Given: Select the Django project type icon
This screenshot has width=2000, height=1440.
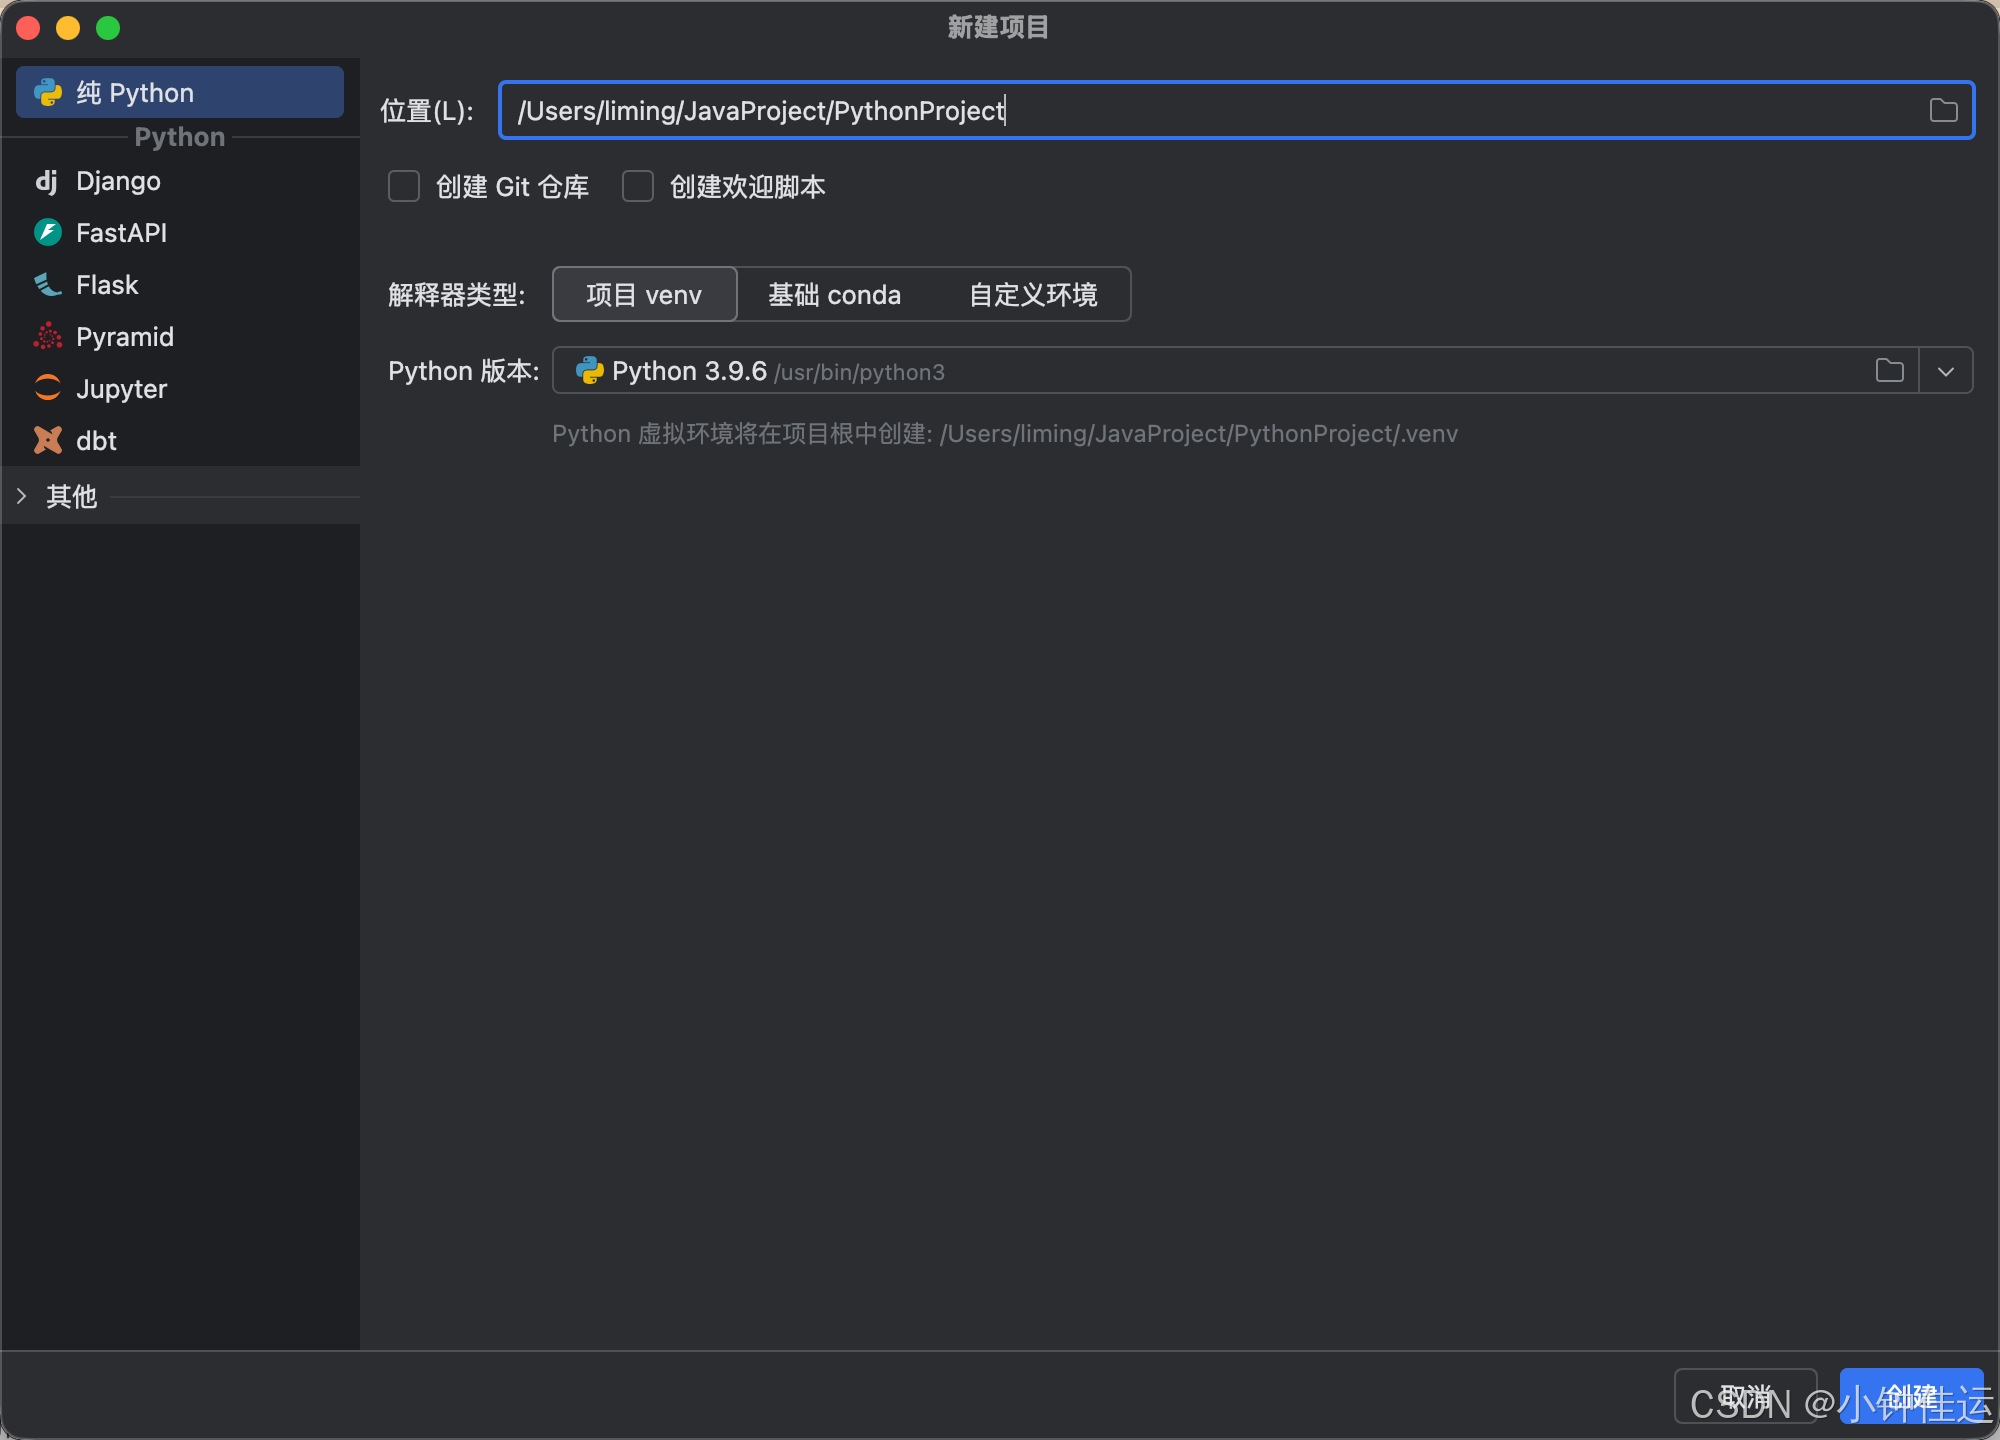Looking at the screenshot, I should (x=47, y=181).
